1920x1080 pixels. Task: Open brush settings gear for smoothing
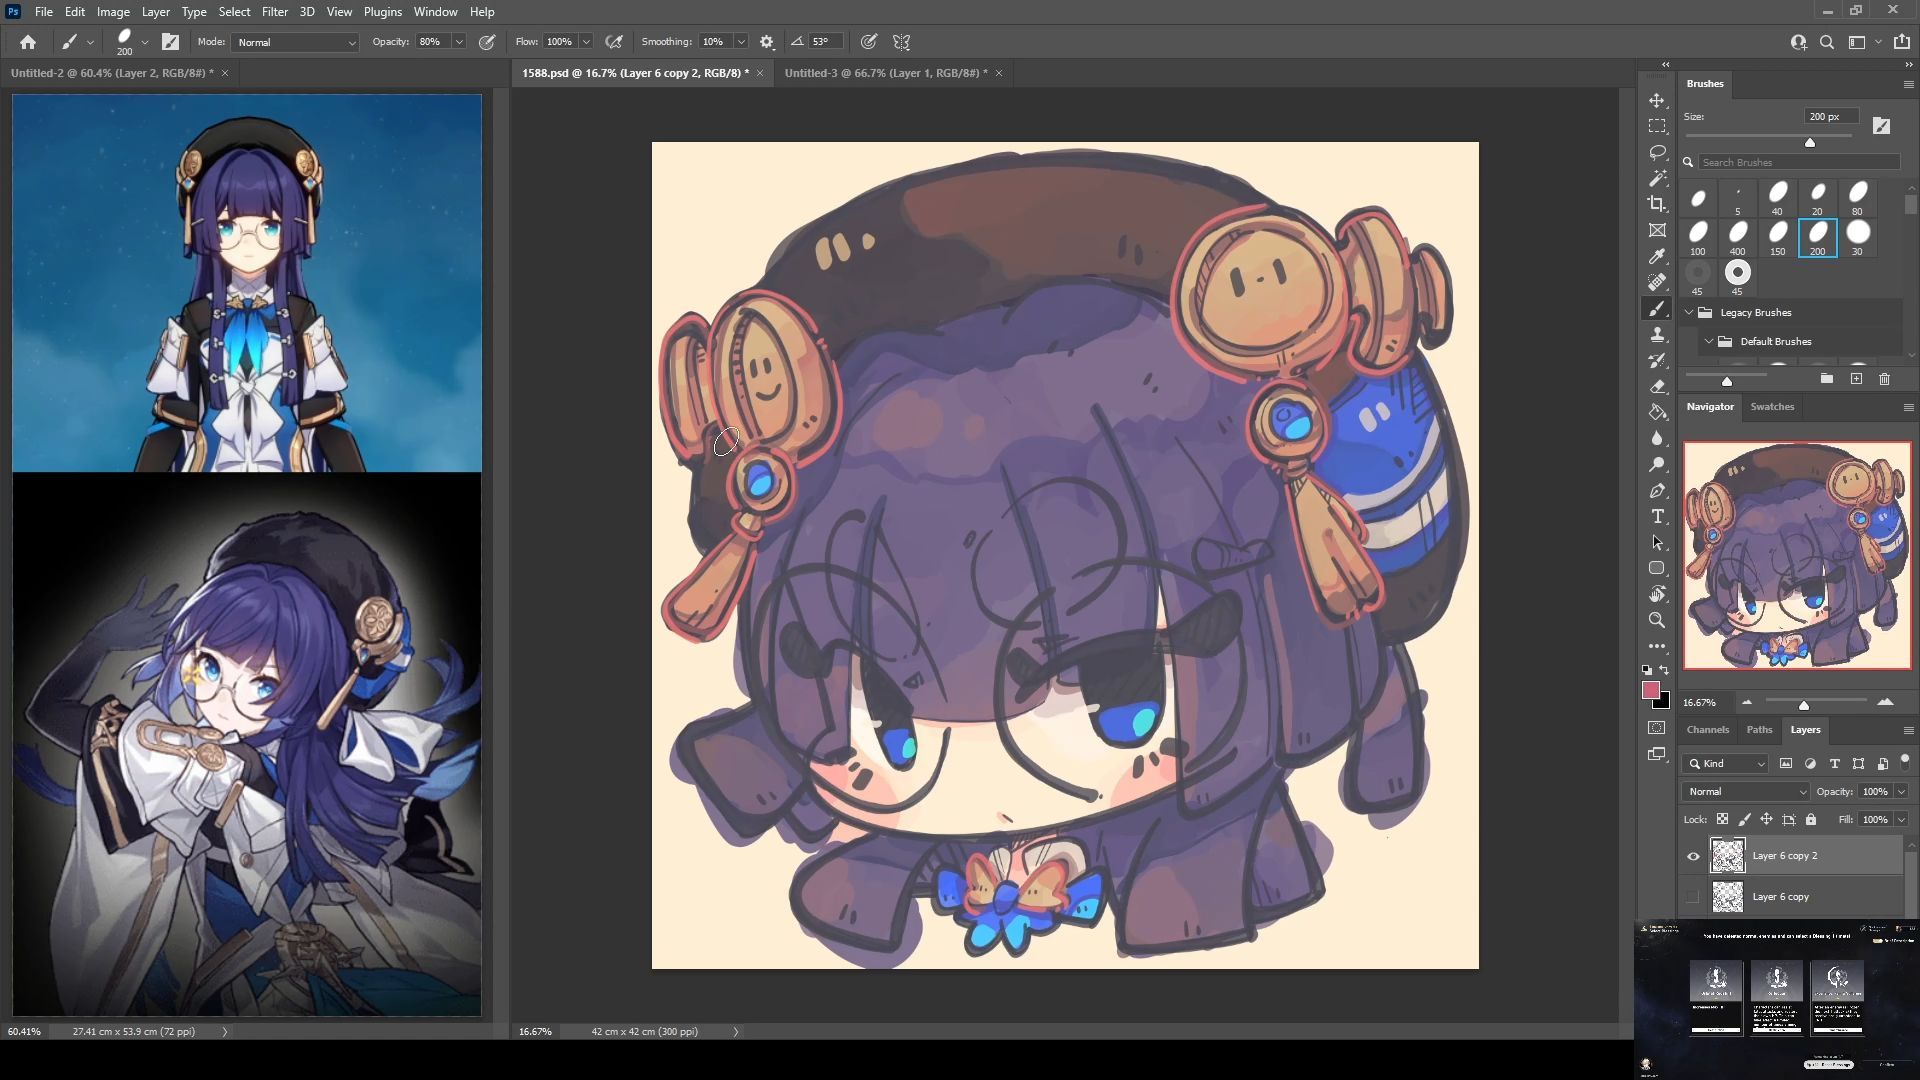pos(767,42)
